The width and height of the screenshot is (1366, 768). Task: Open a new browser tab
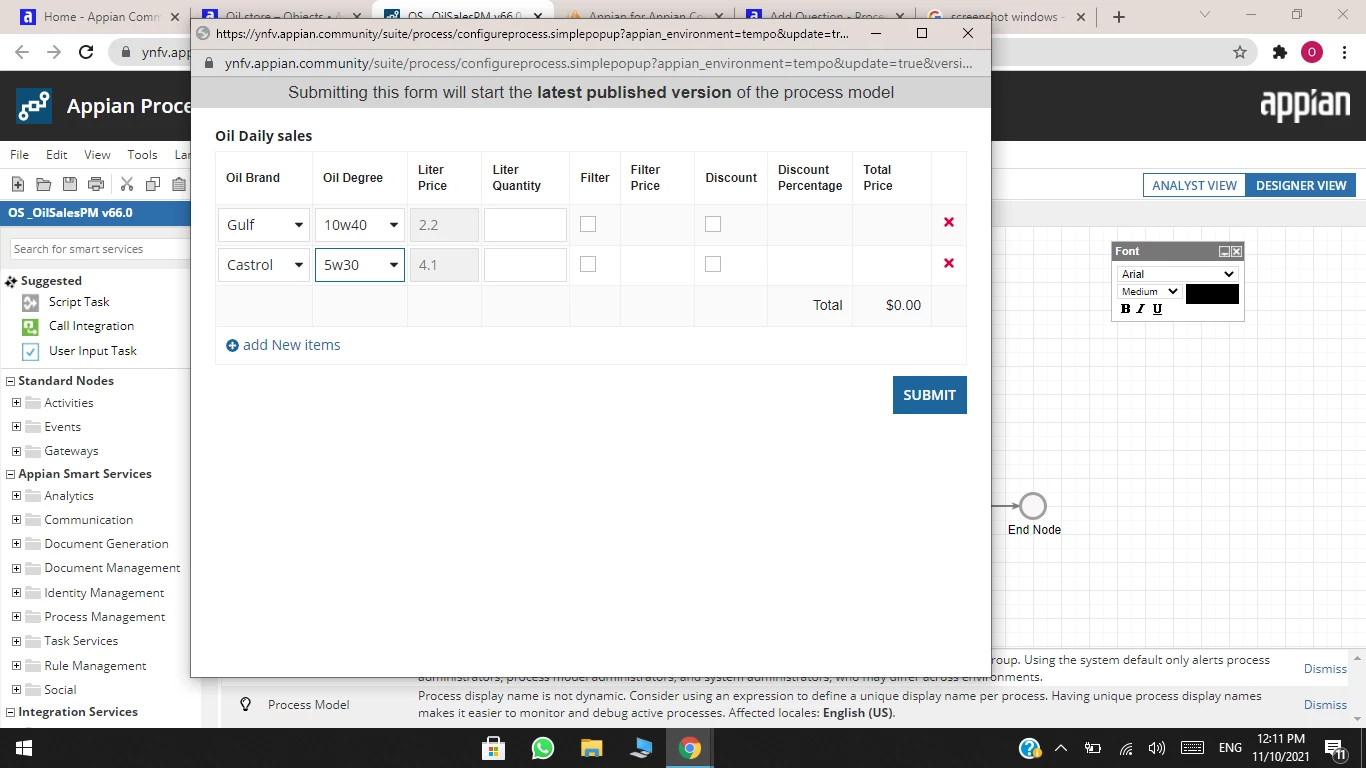[x=1119, y=17]
